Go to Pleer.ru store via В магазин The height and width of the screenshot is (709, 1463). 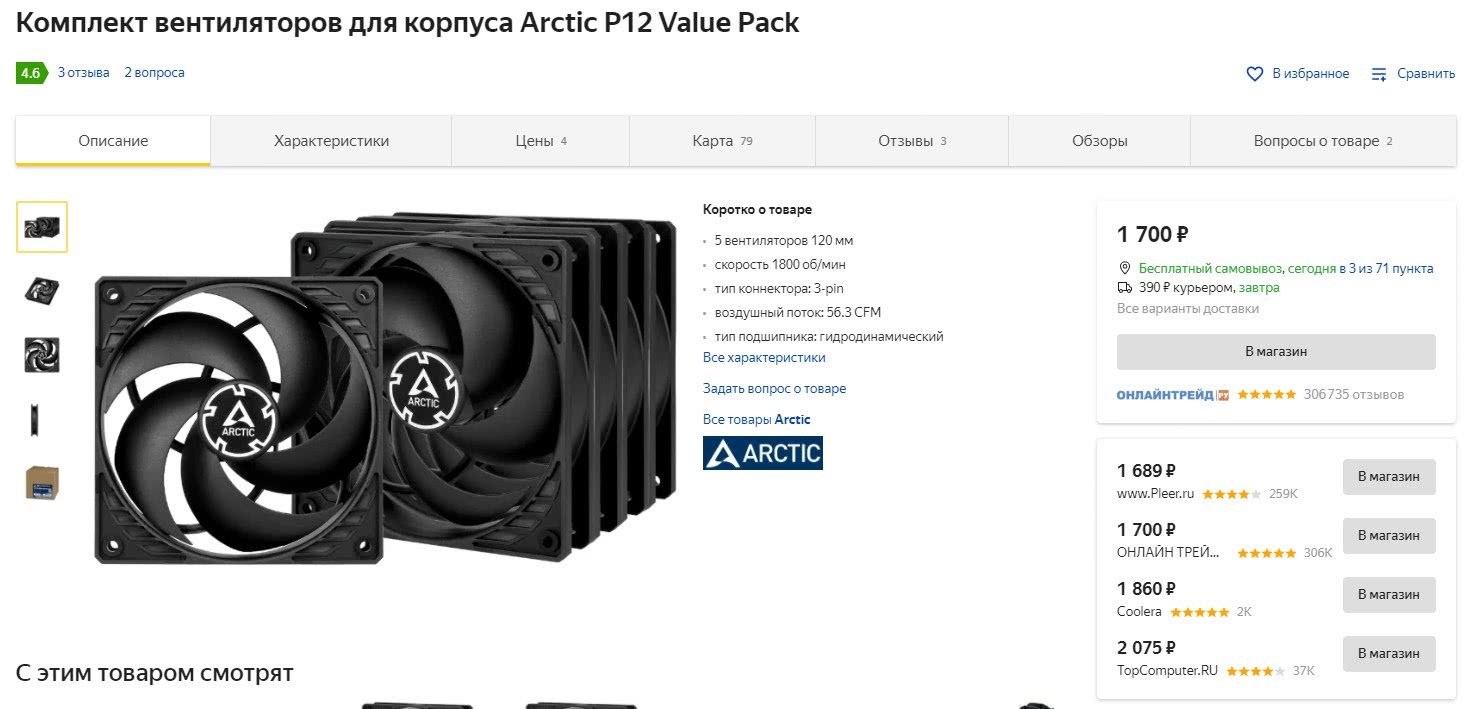(1389, 477)
